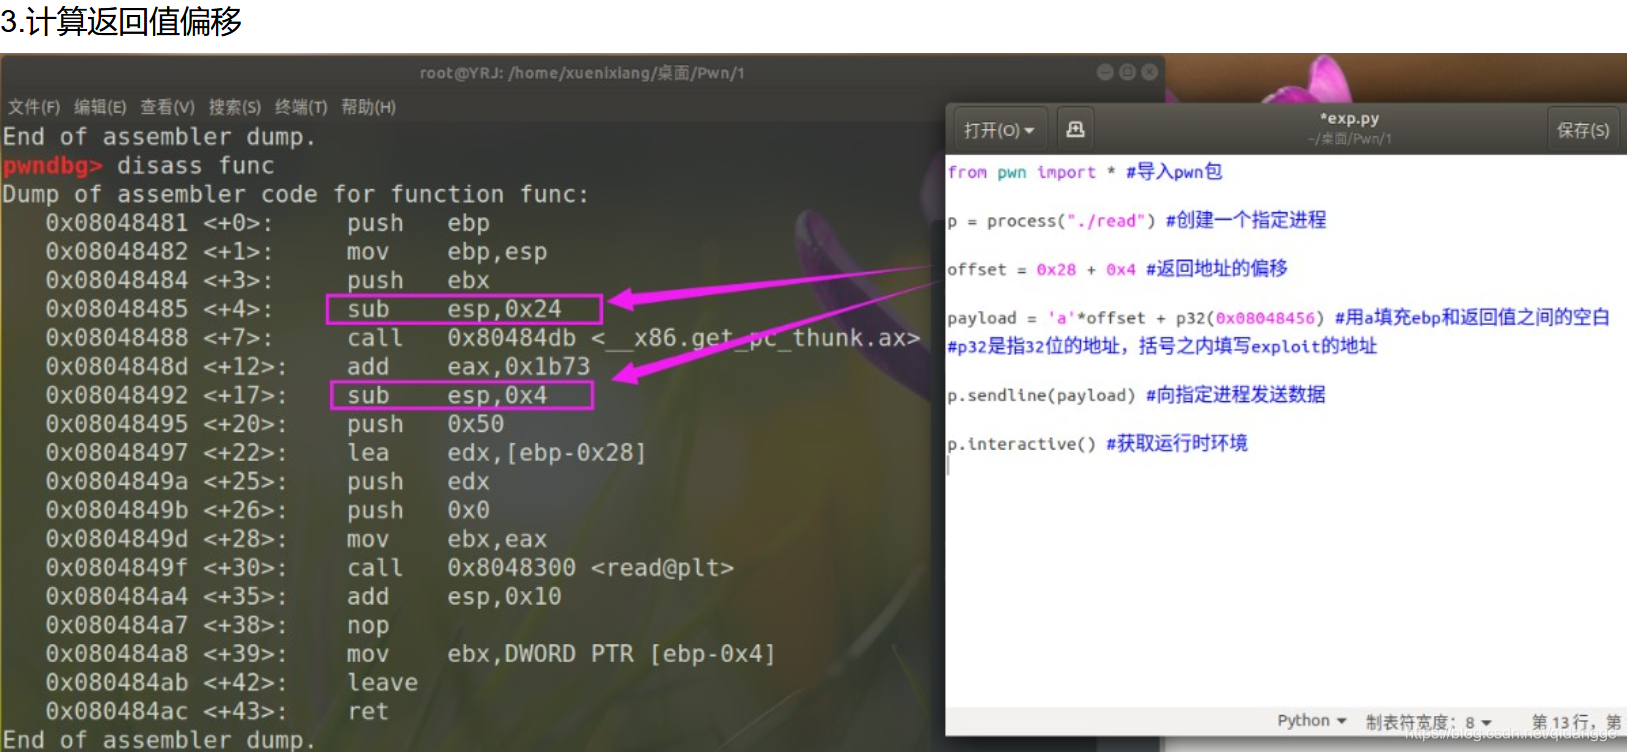Click the 'mov ebp,esp' instruction
This screenshot has width=1627, height=752.
(x=447, y=252)
